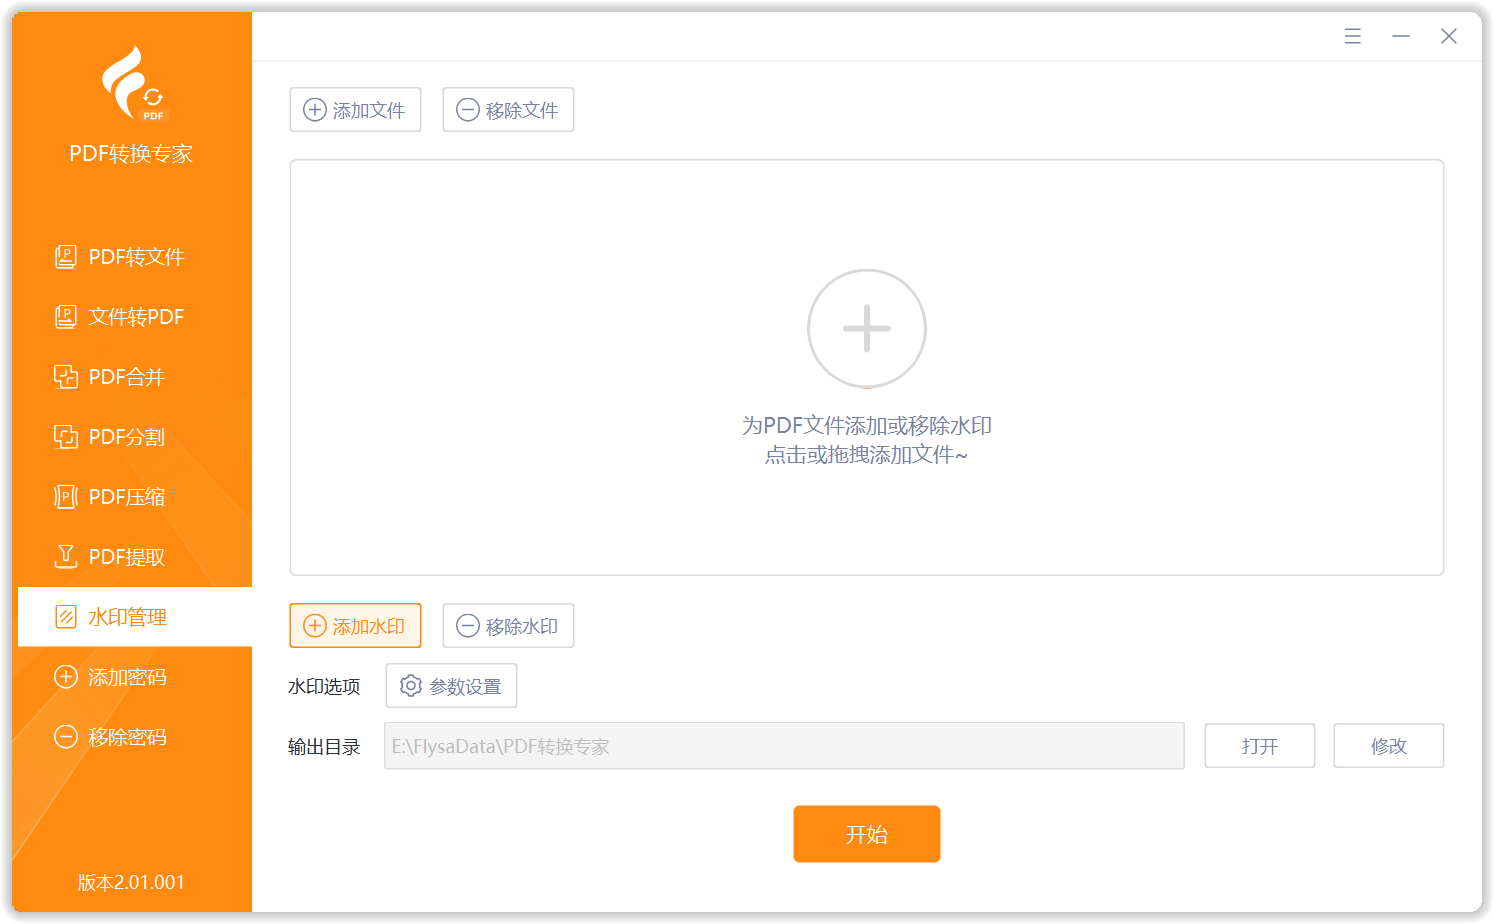The width and height of the screenshot is (1494, 924).
Task: Click the PDF转换专家 flame logo
Action: pyautogui.click(x=134, y=83)
